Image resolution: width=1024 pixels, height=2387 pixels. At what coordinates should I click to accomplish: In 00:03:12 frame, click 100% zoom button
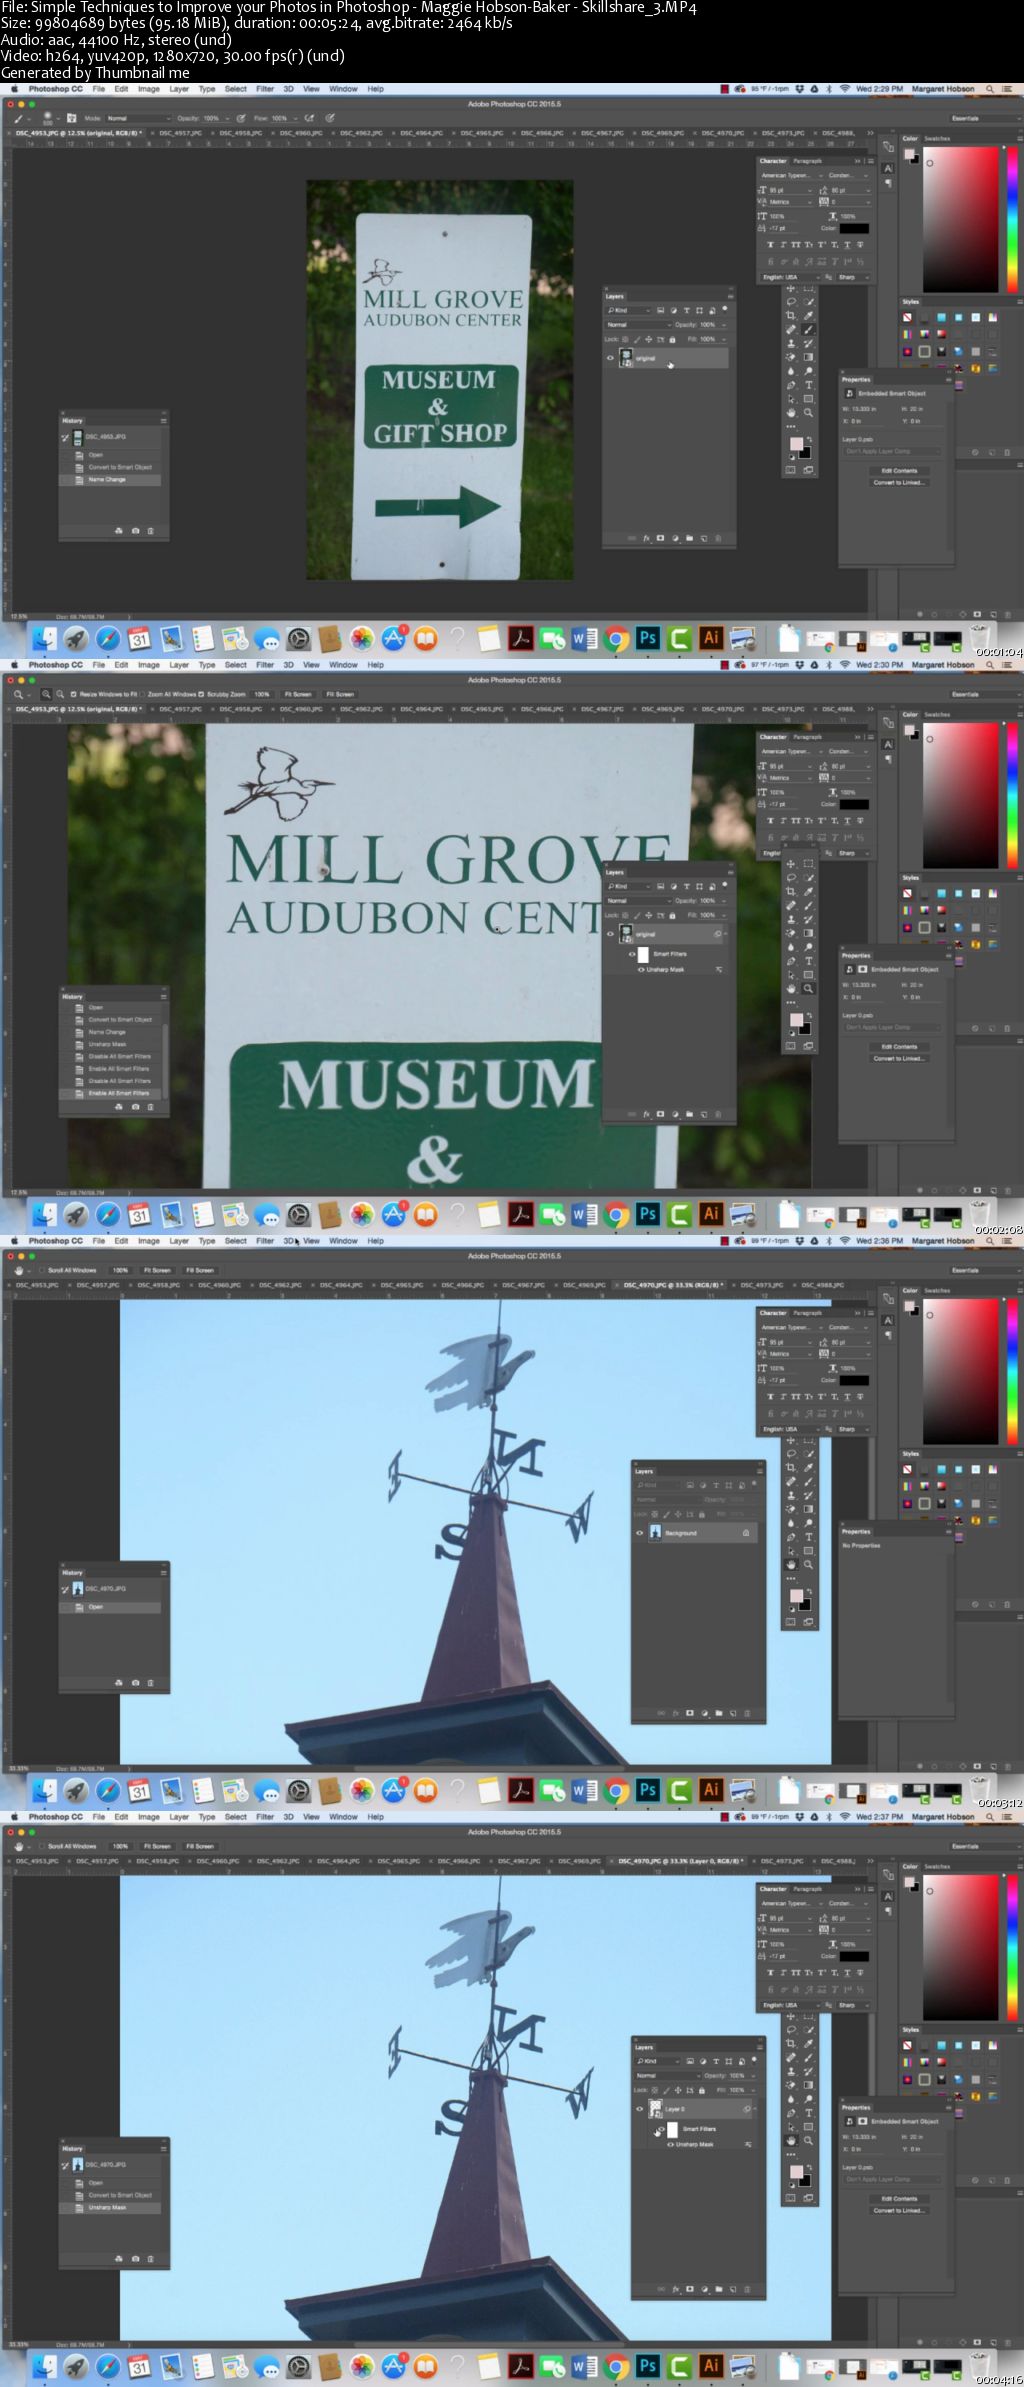tap(121, 1270)
